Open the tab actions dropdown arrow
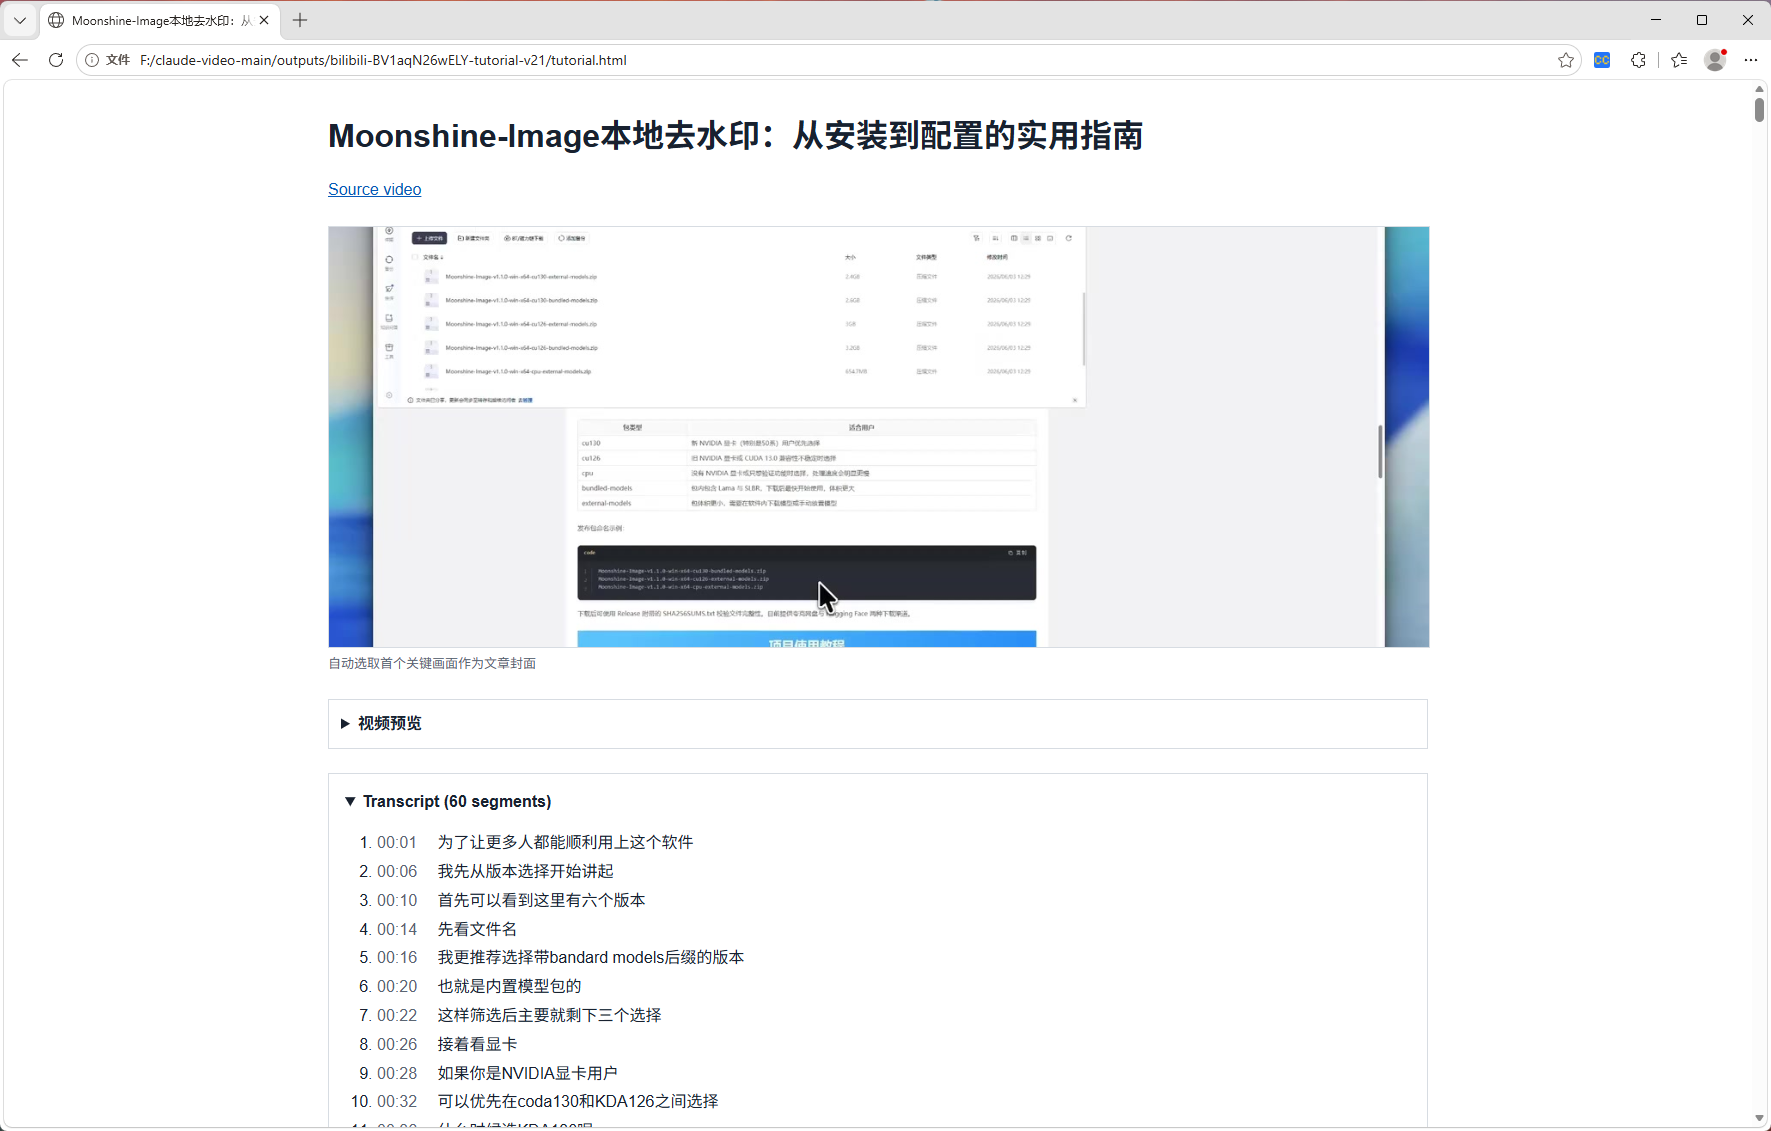Image resolution: width=1771 pixels, height=1131 pixels. pyautogui.click(x=20, y=20)
